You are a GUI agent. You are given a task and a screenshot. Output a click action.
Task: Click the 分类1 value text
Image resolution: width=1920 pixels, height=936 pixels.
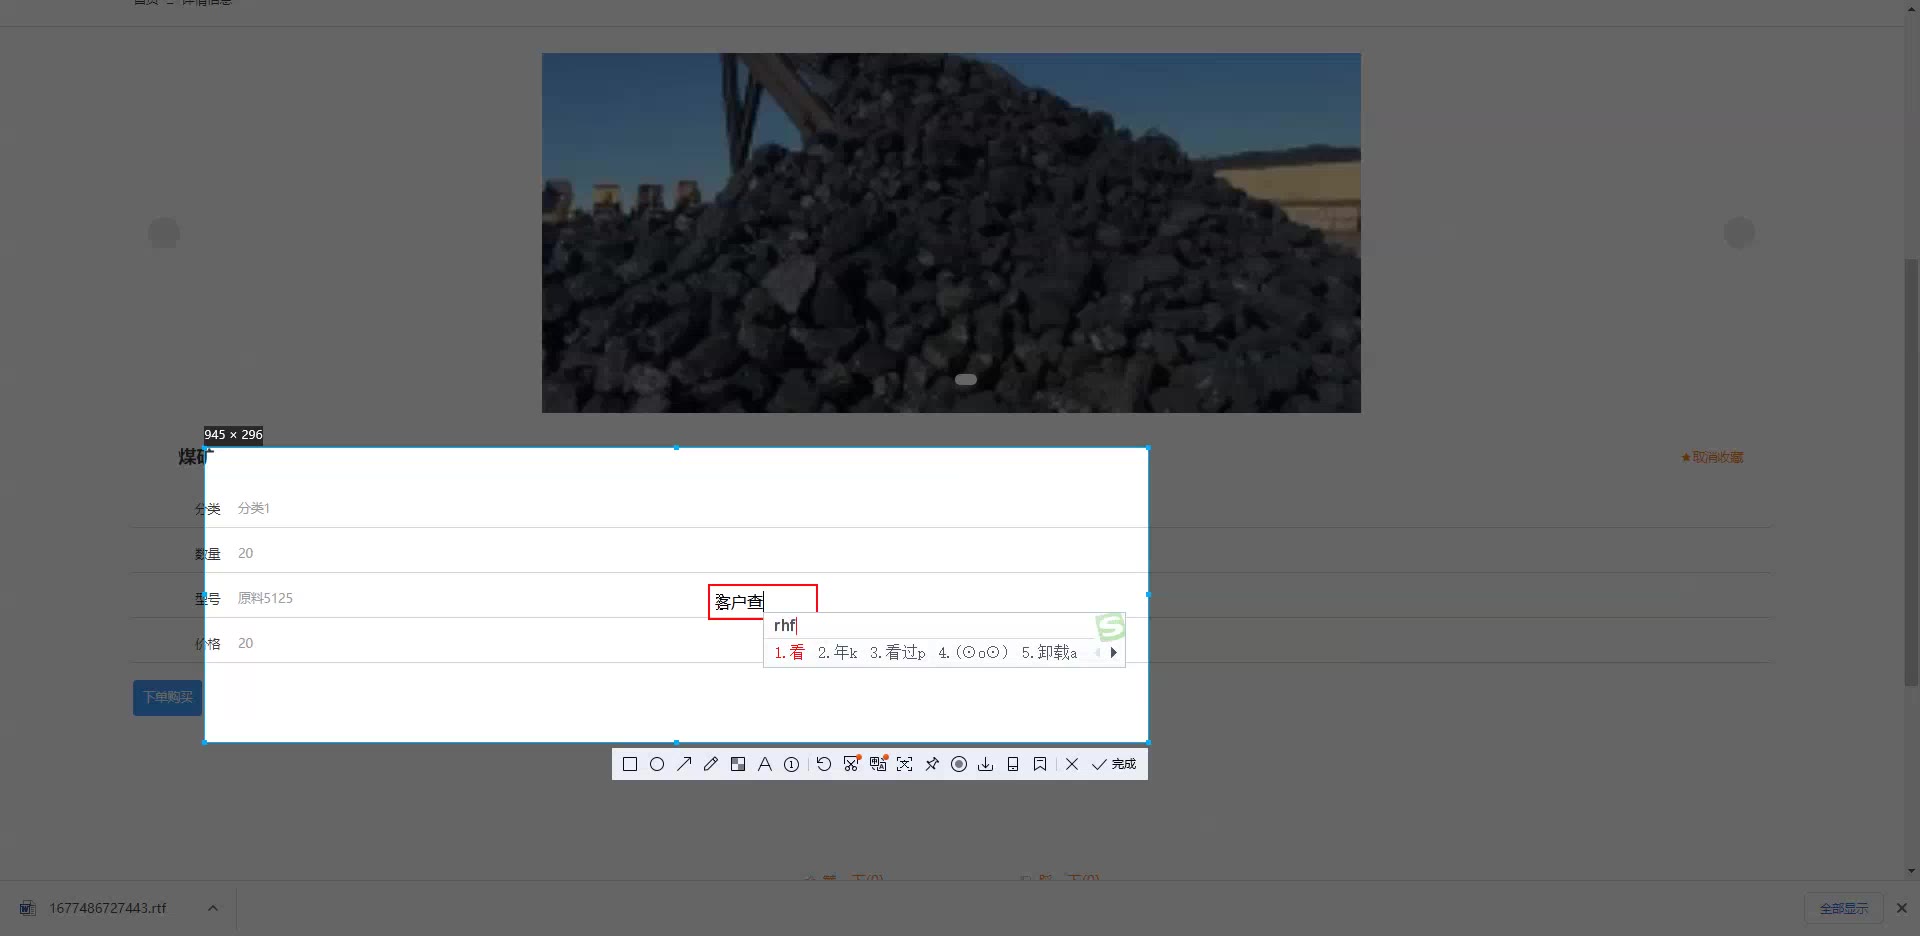tap(254, 508)
